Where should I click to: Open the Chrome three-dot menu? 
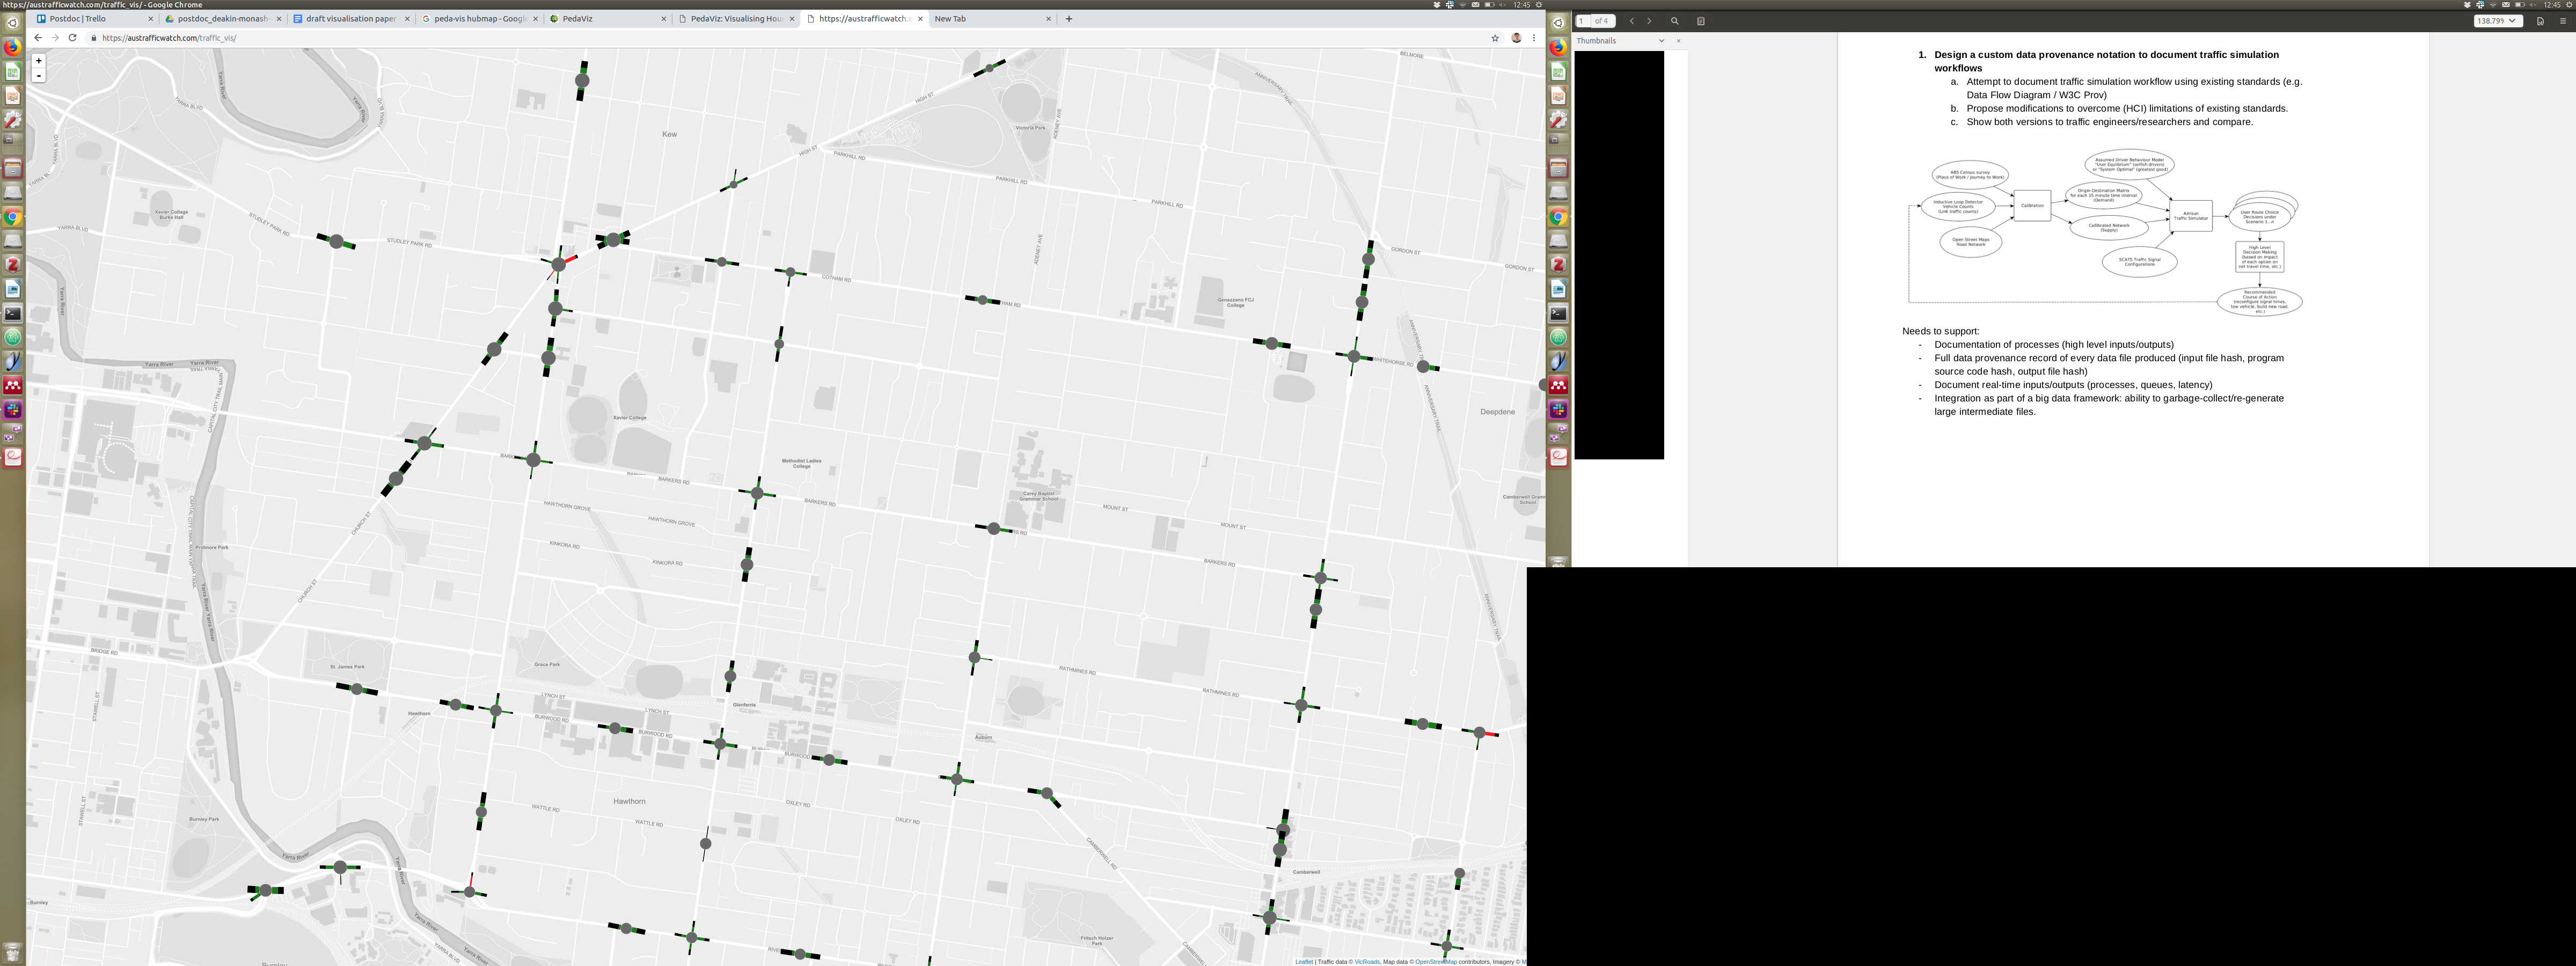pos(1534,38)
